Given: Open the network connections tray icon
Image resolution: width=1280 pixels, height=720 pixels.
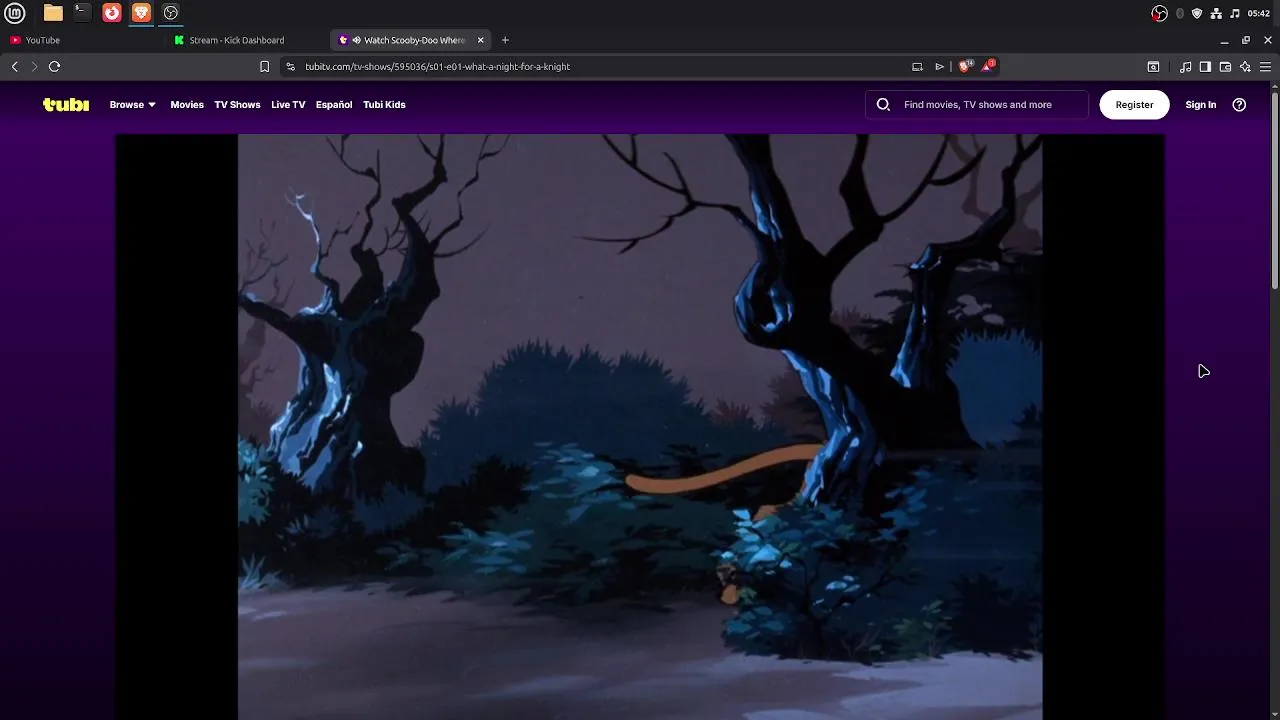Looking at the screenshot, I should pyautogui.click(x=1216, y=13).
